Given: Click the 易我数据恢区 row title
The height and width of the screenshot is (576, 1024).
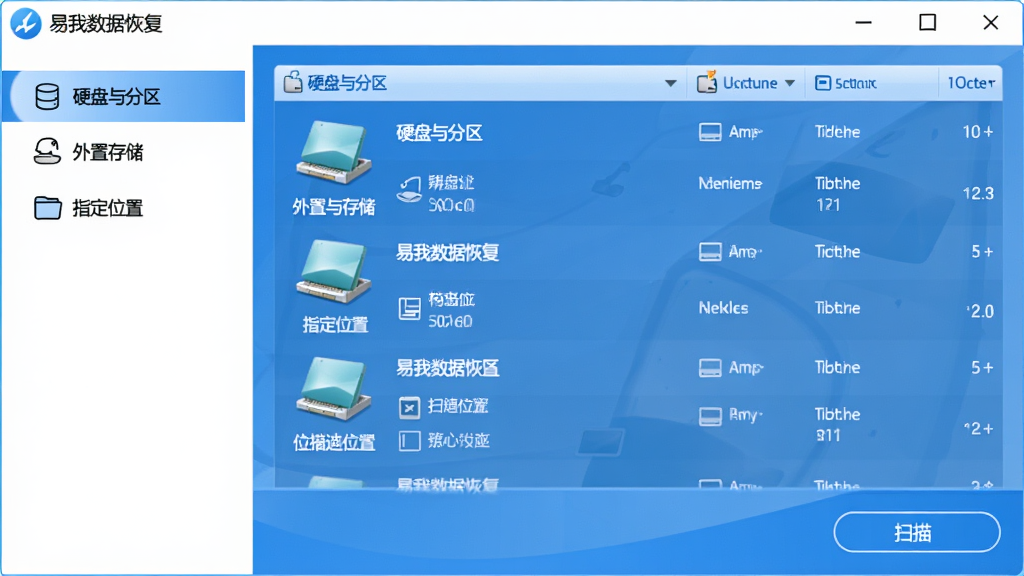Looking at the screenshot, I should click(x=447, y=368).
